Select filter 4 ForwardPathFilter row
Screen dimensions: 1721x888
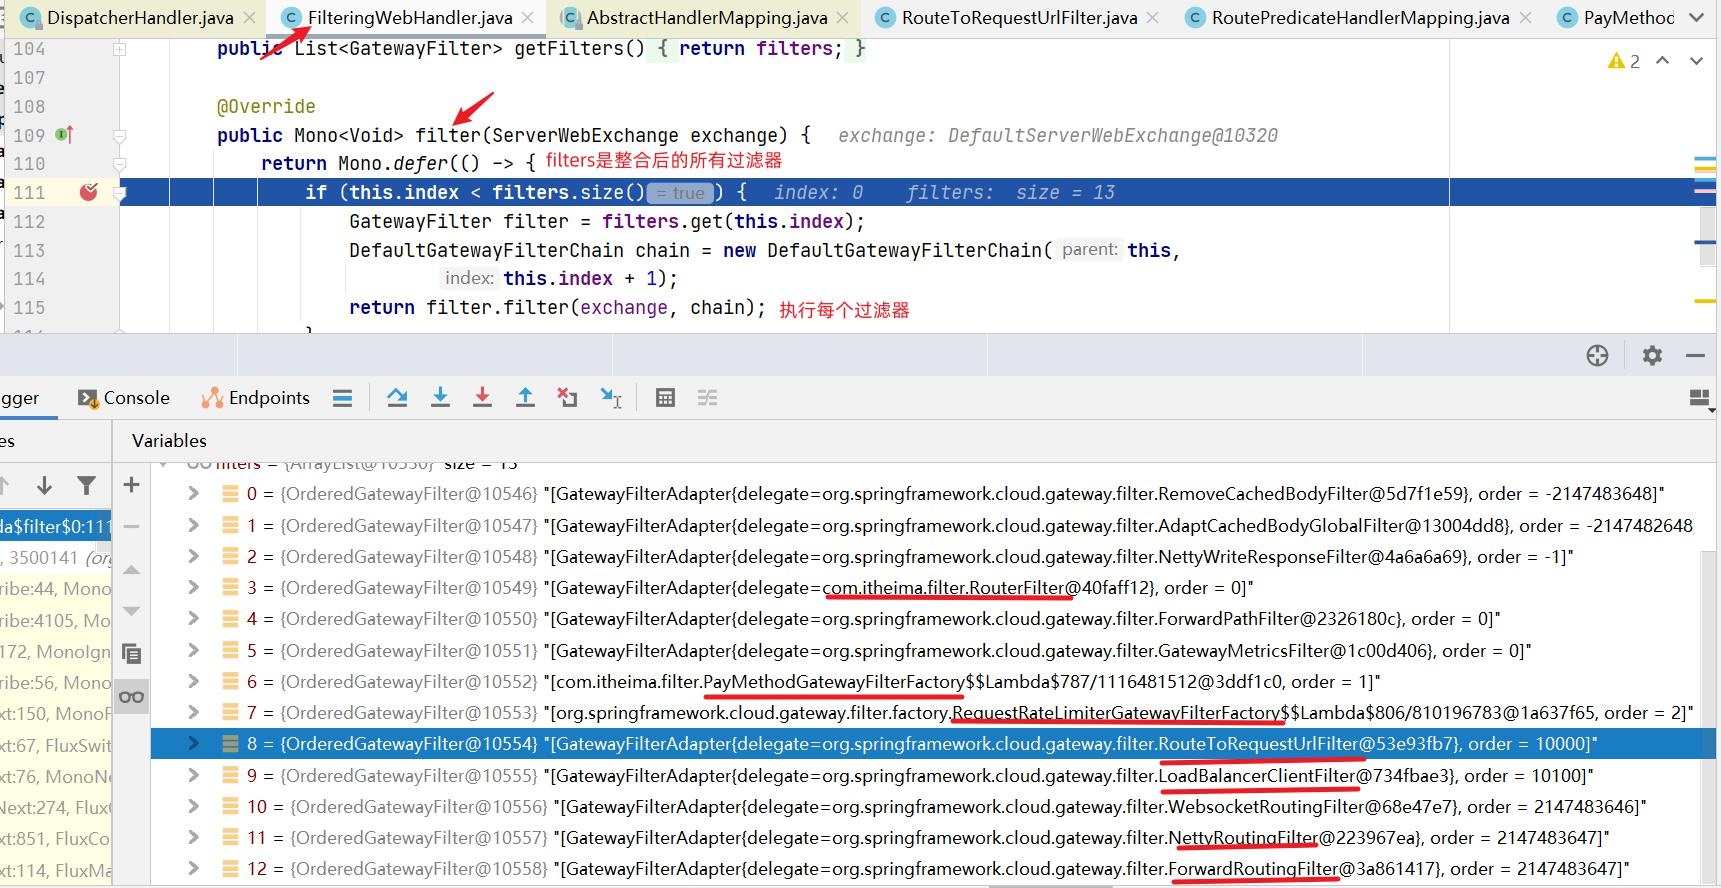tap(926, 619)
